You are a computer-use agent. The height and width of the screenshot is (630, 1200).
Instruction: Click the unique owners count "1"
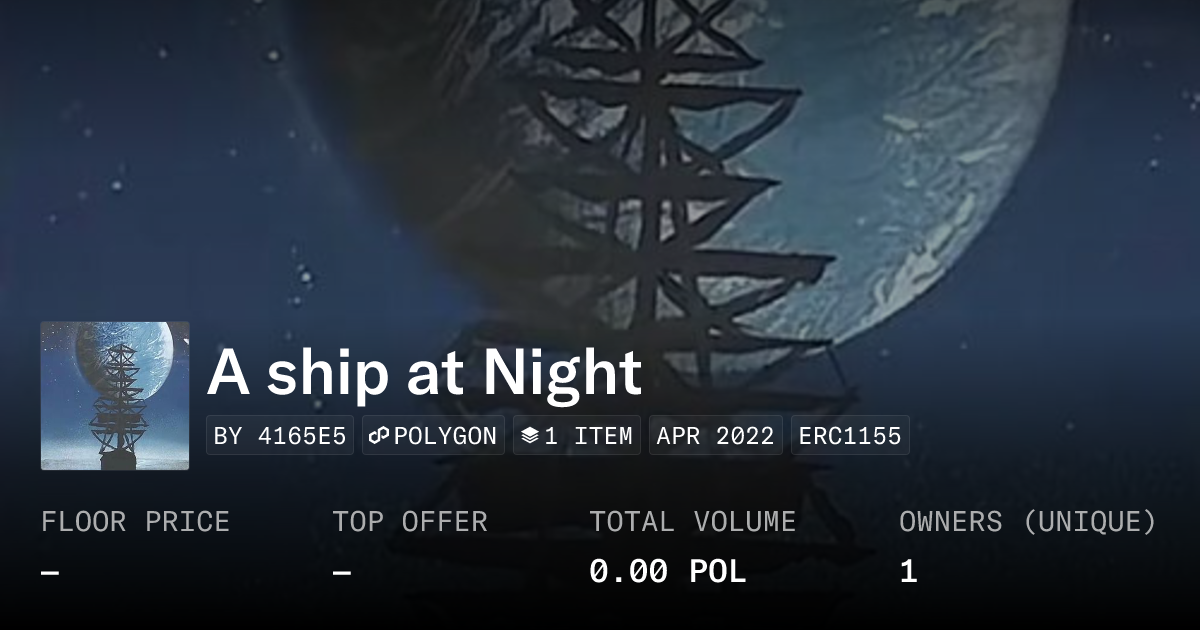(x=908, y=572)
